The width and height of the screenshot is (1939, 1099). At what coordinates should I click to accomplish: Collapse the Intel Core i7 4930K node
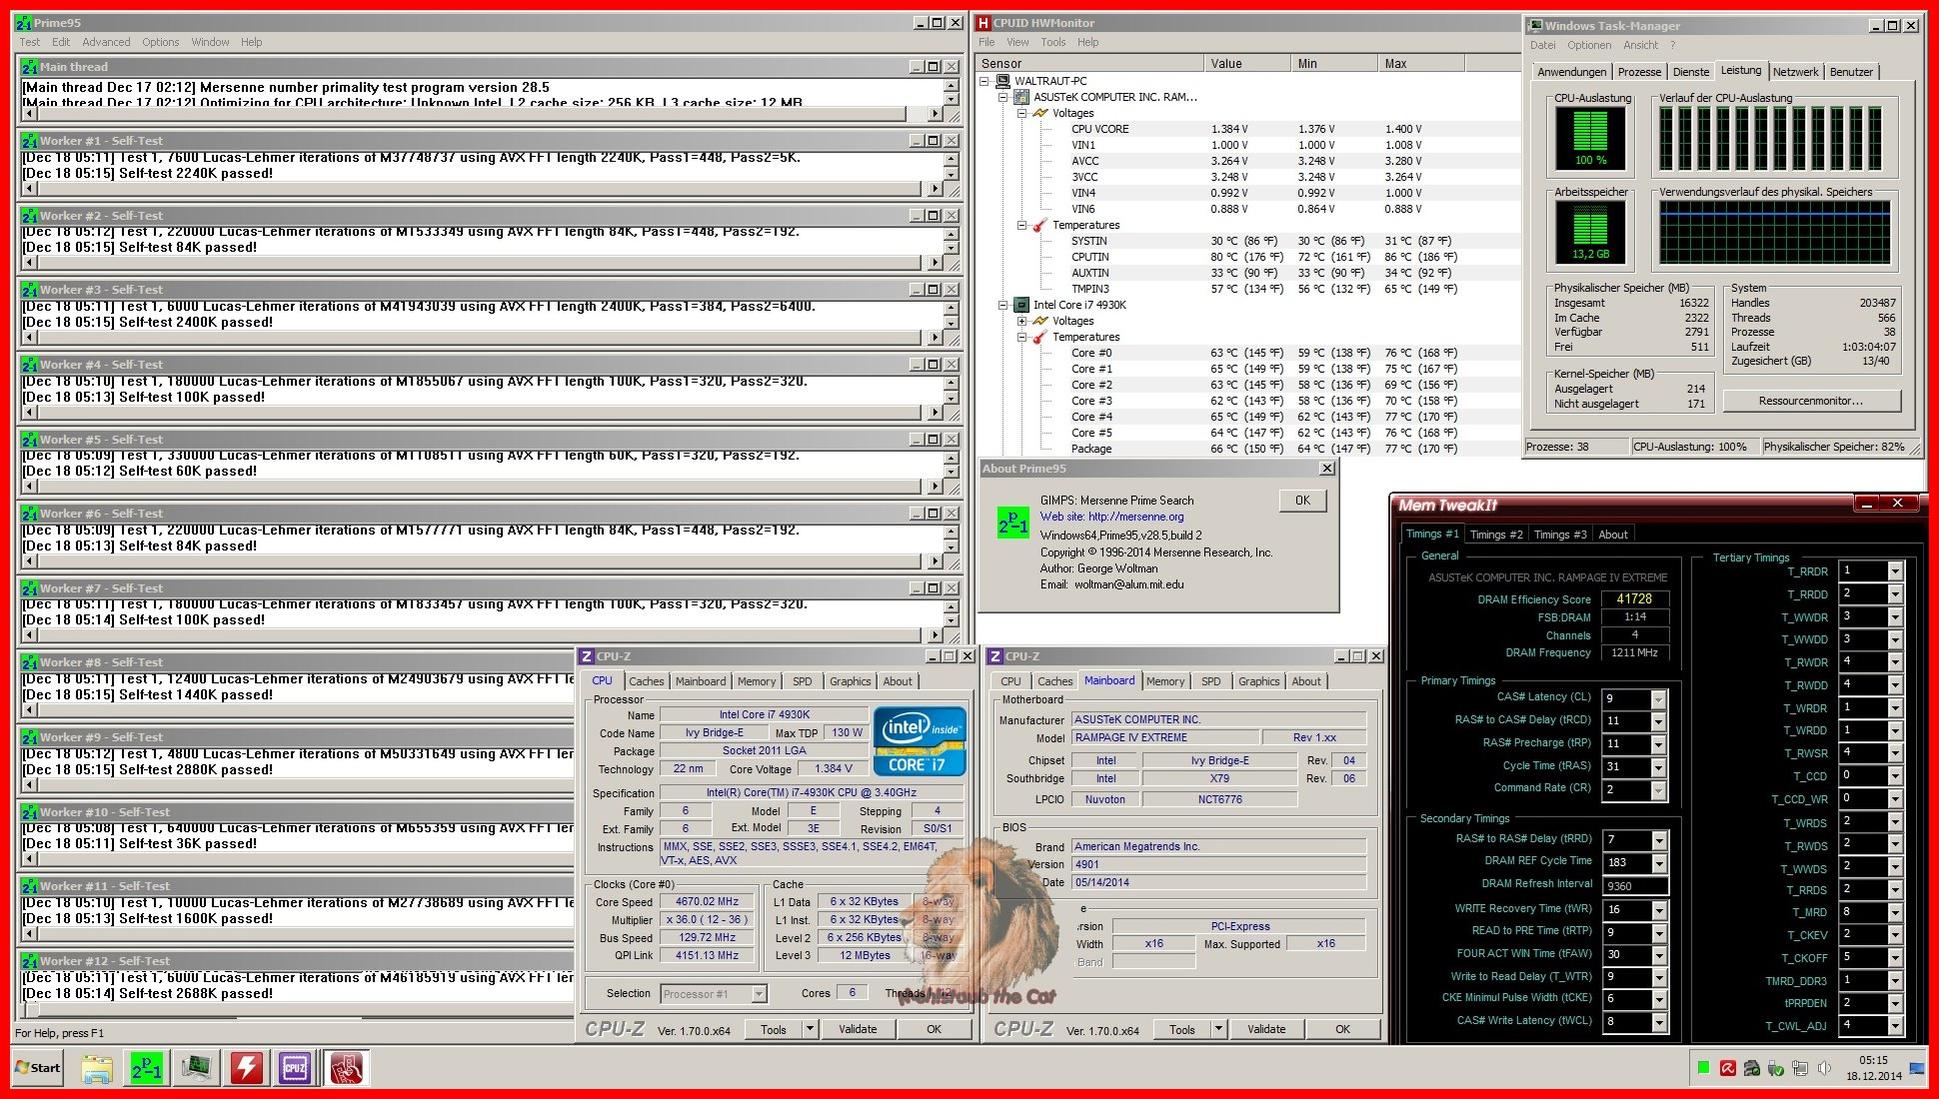pos(1003,305)
